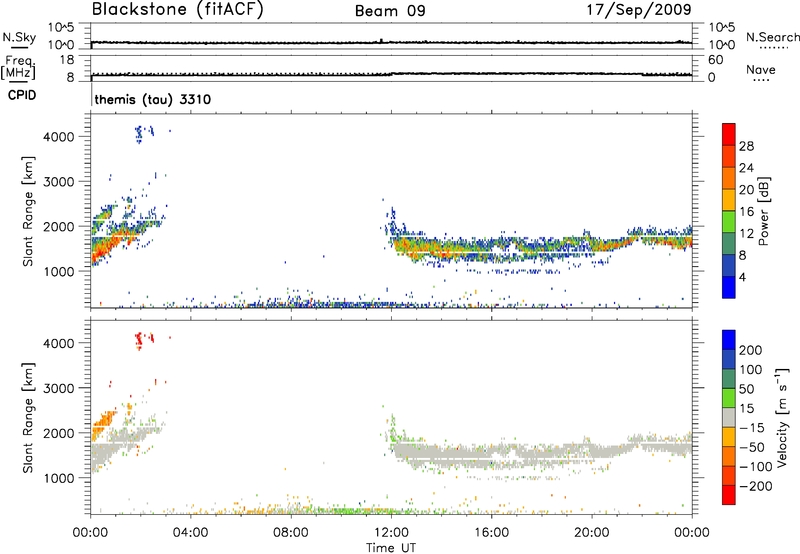Select the Beam 09 header label
Image resolution: width=800 pixels, height=554 pixels.
pyautogui.click(x=390, y=11)
